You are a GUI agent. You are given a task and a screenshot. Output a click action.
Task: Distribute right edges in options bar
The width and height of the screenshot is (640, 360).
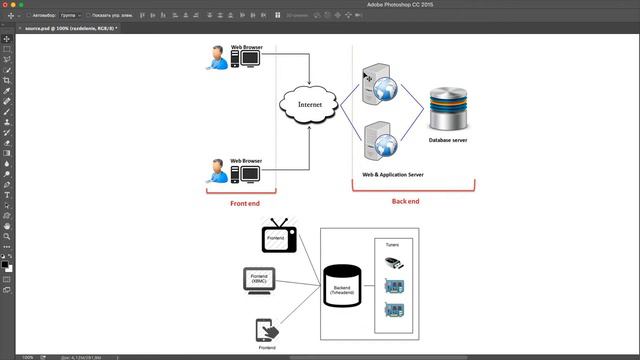264,15
